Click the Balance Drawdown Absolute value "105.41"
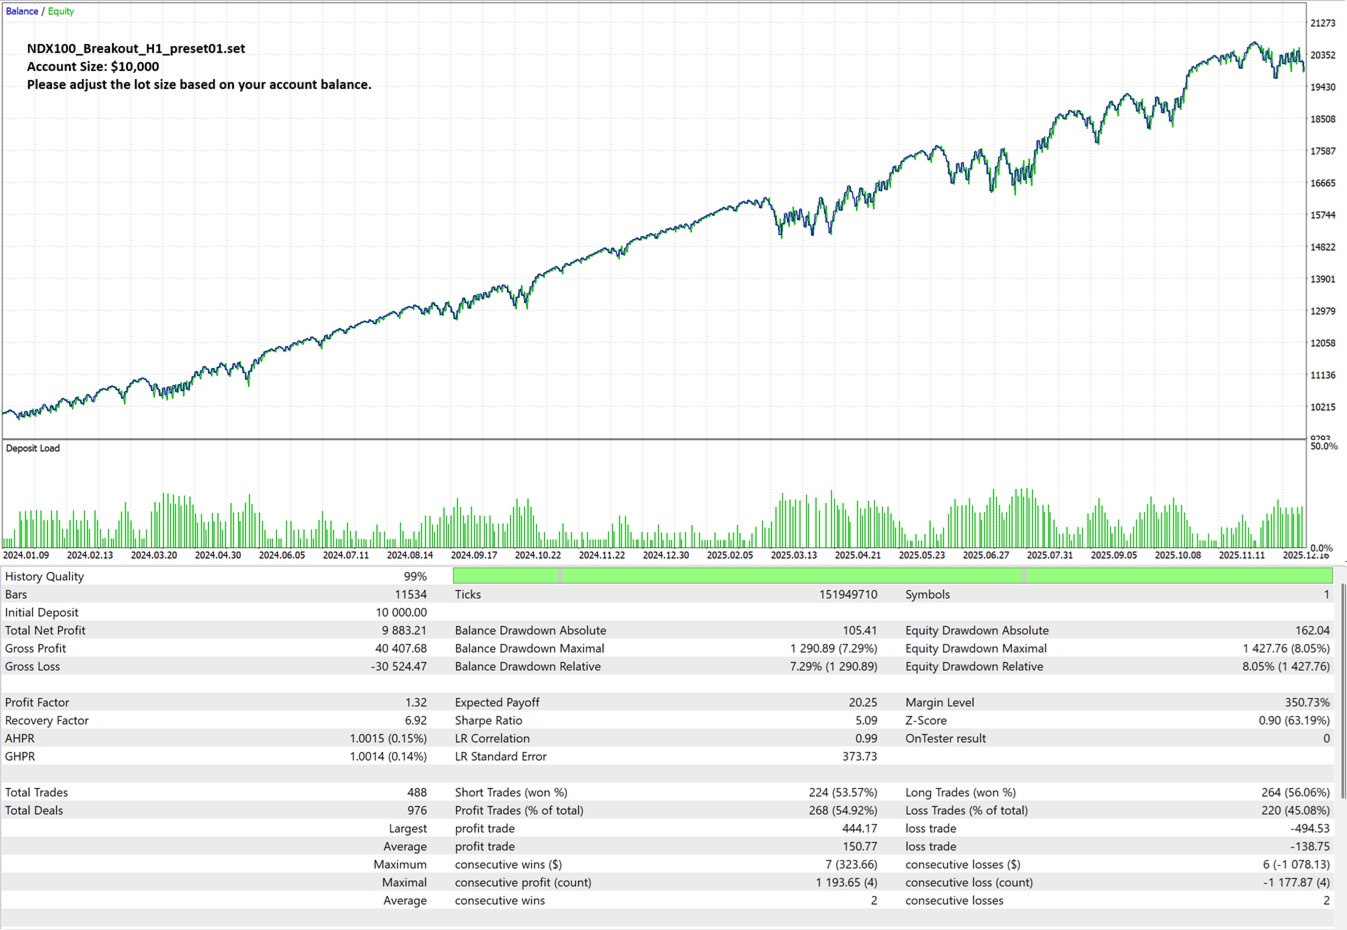Image resolution: width=1347 pixels, height=930 pixels. (860, 630)
